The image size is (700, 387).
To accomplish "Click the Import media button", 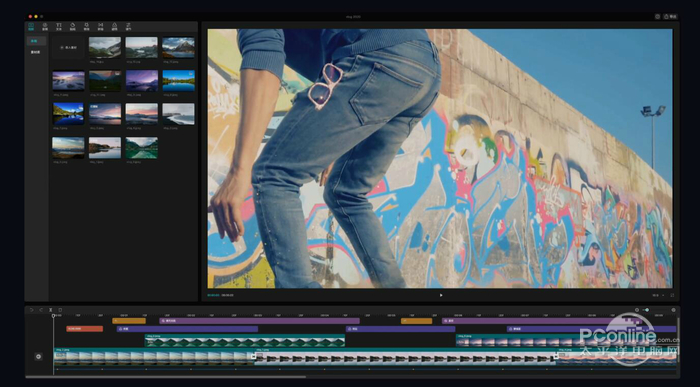I will point(68,47).
